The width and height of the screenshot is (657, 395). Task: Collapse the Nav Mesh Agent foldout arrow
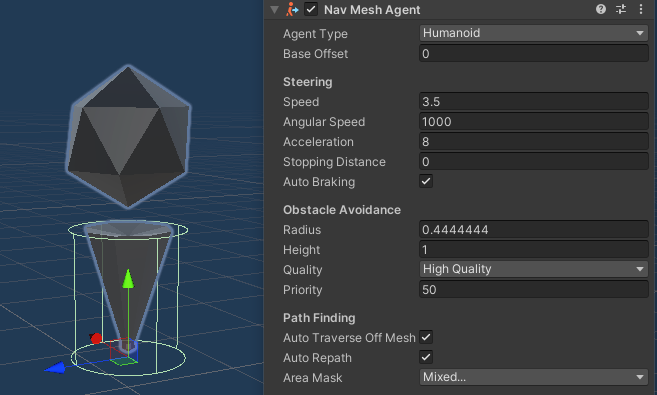tap(274, 10)
